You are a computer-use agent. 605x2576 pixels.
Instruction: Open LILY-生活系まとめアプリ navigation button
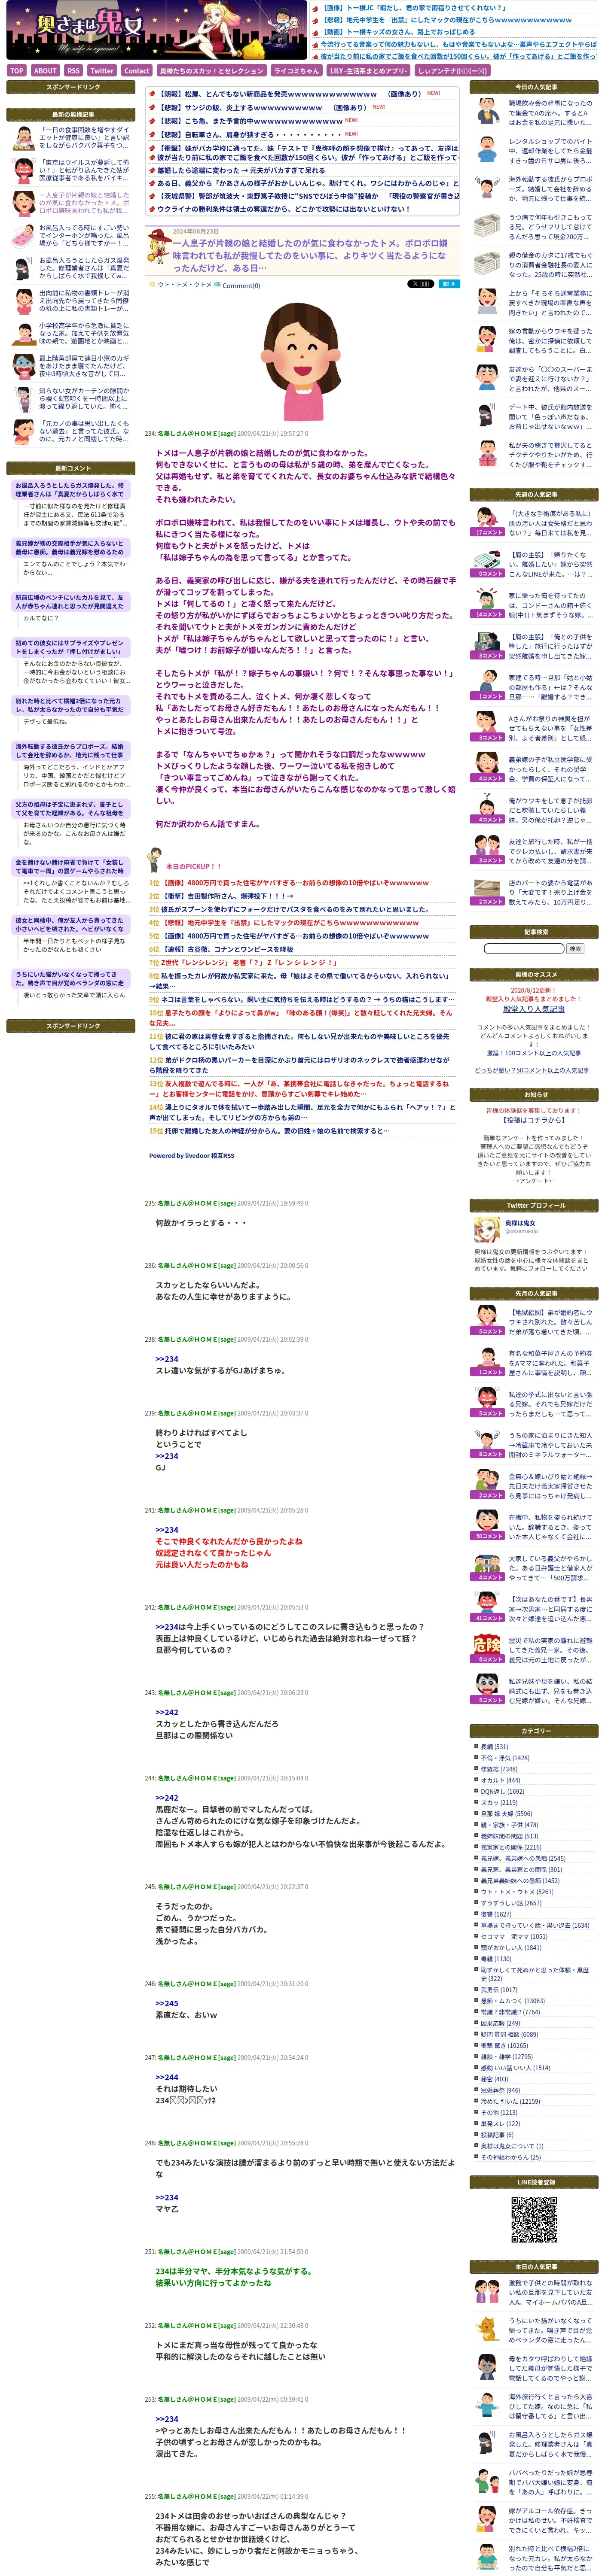[368, 71]
